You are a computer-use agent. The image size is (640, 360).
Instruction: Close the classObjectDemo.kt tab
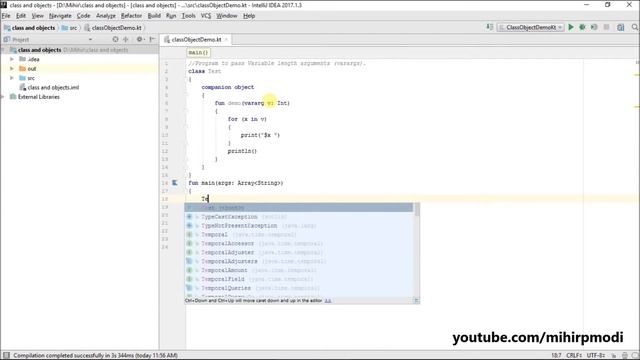(x=226, y=40)
